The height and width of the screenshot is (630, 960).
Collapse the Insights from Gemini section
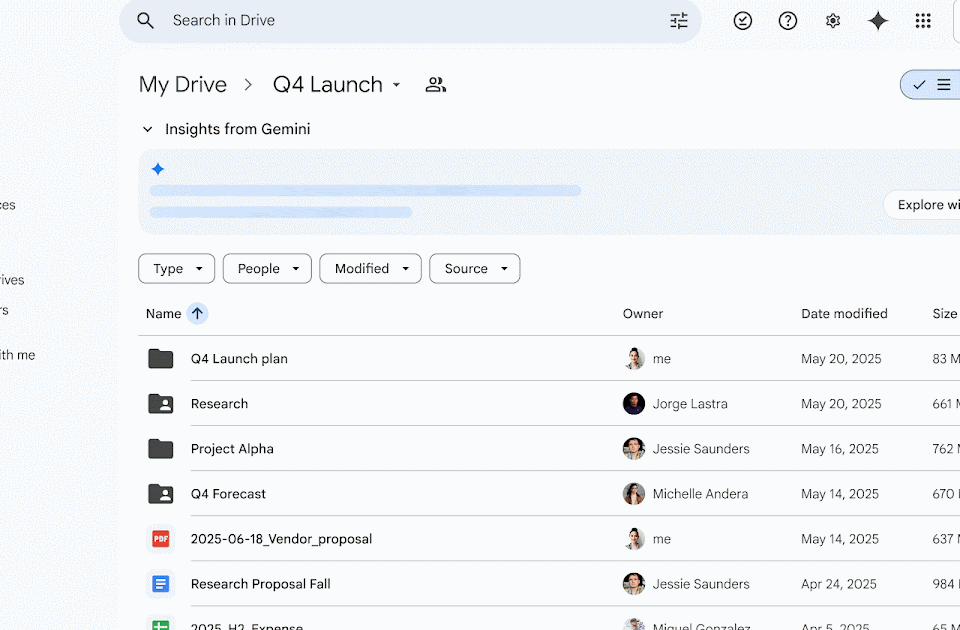pos(148,130)
